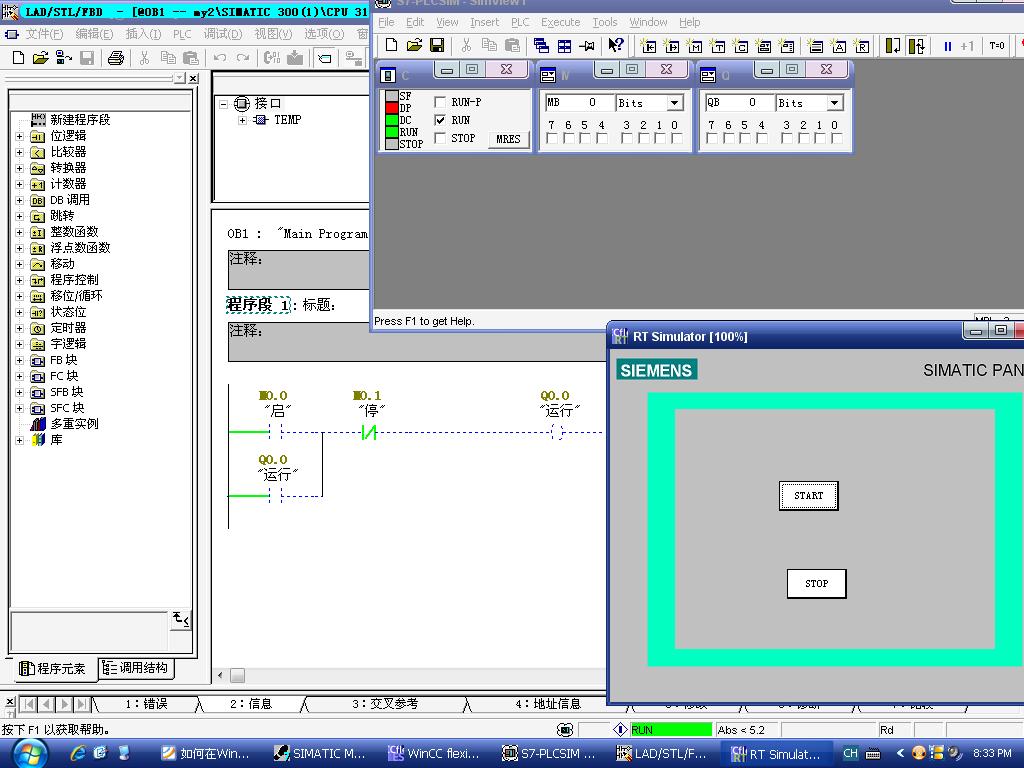Click the context help arrow icon in PLCSIM
1024x768 pixels.
[x=616, y=46]
